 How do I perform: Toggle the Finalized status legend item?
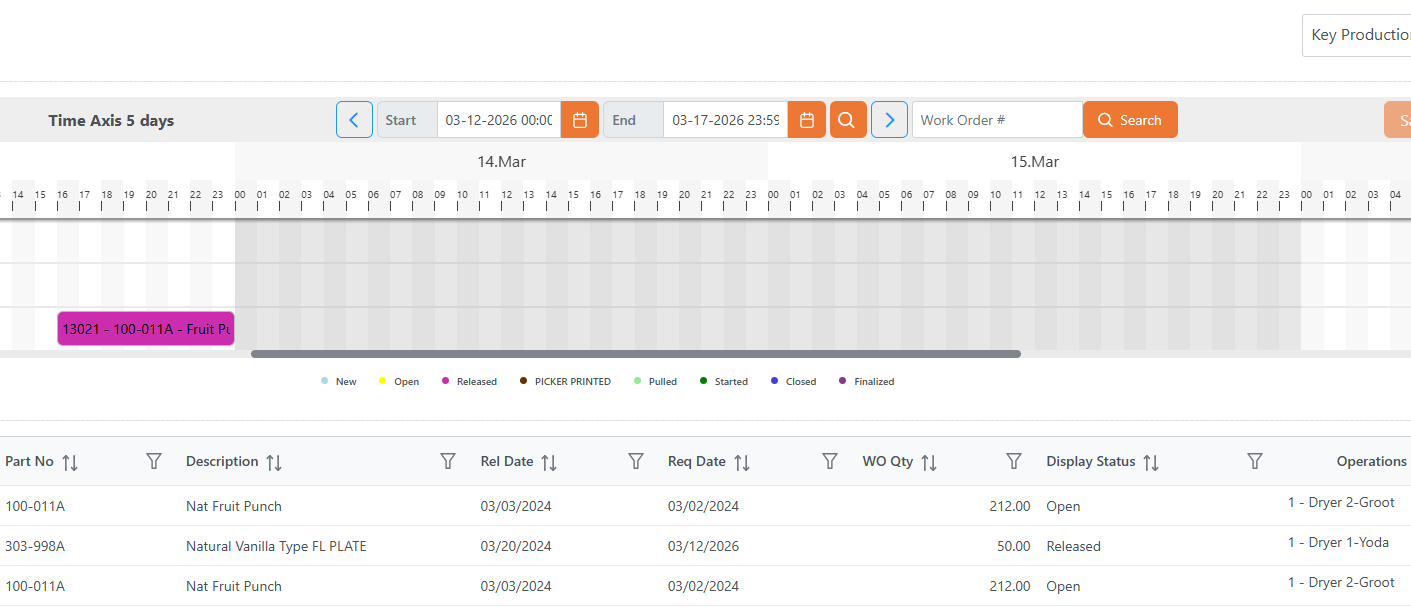click(867, 382)
